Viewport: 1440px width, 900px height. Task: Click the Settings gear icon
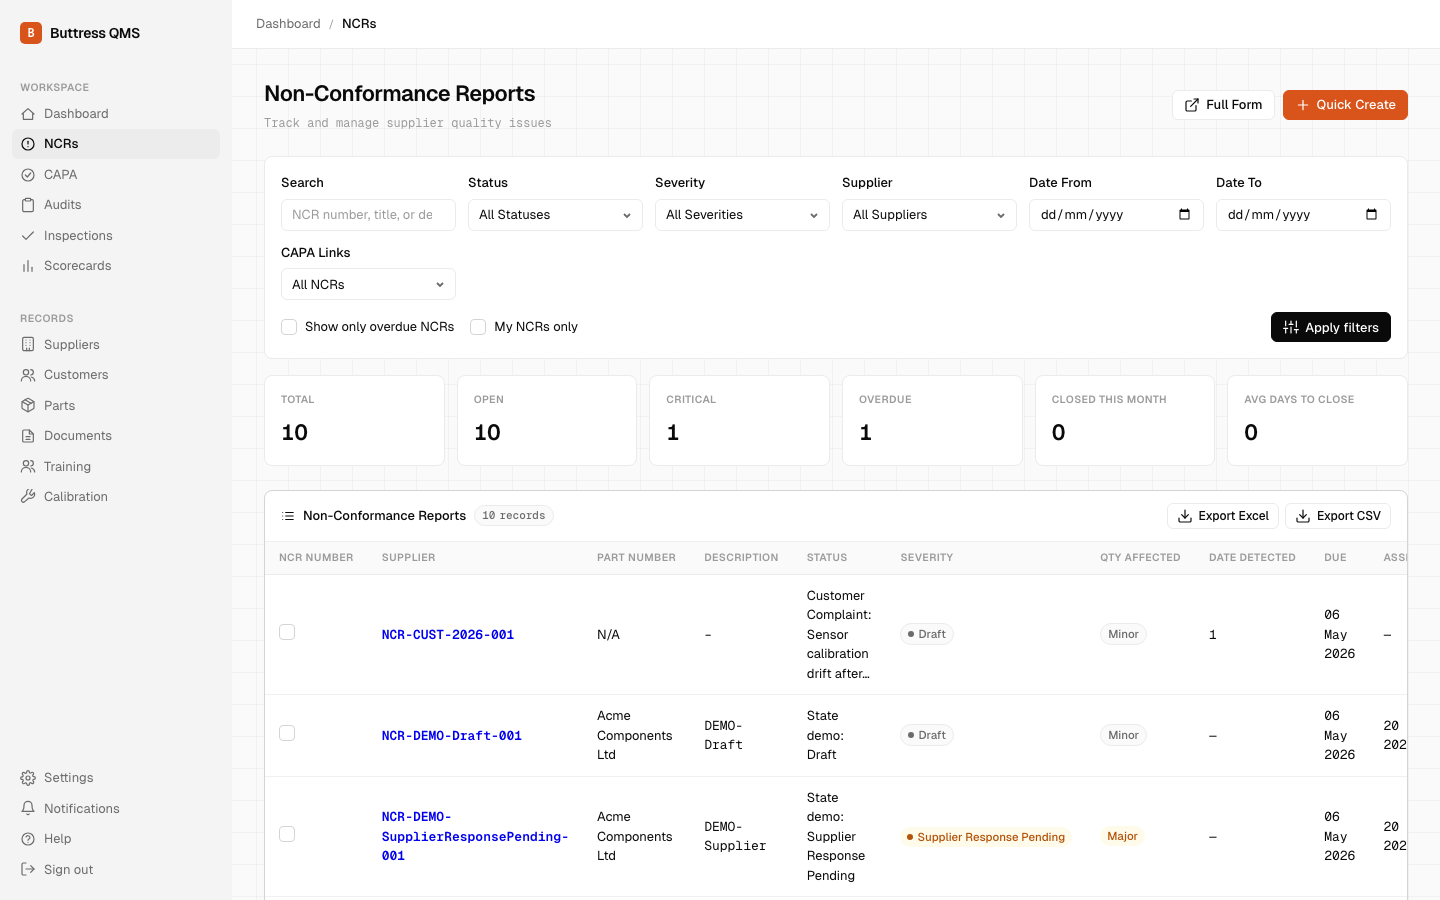(28, 778)
